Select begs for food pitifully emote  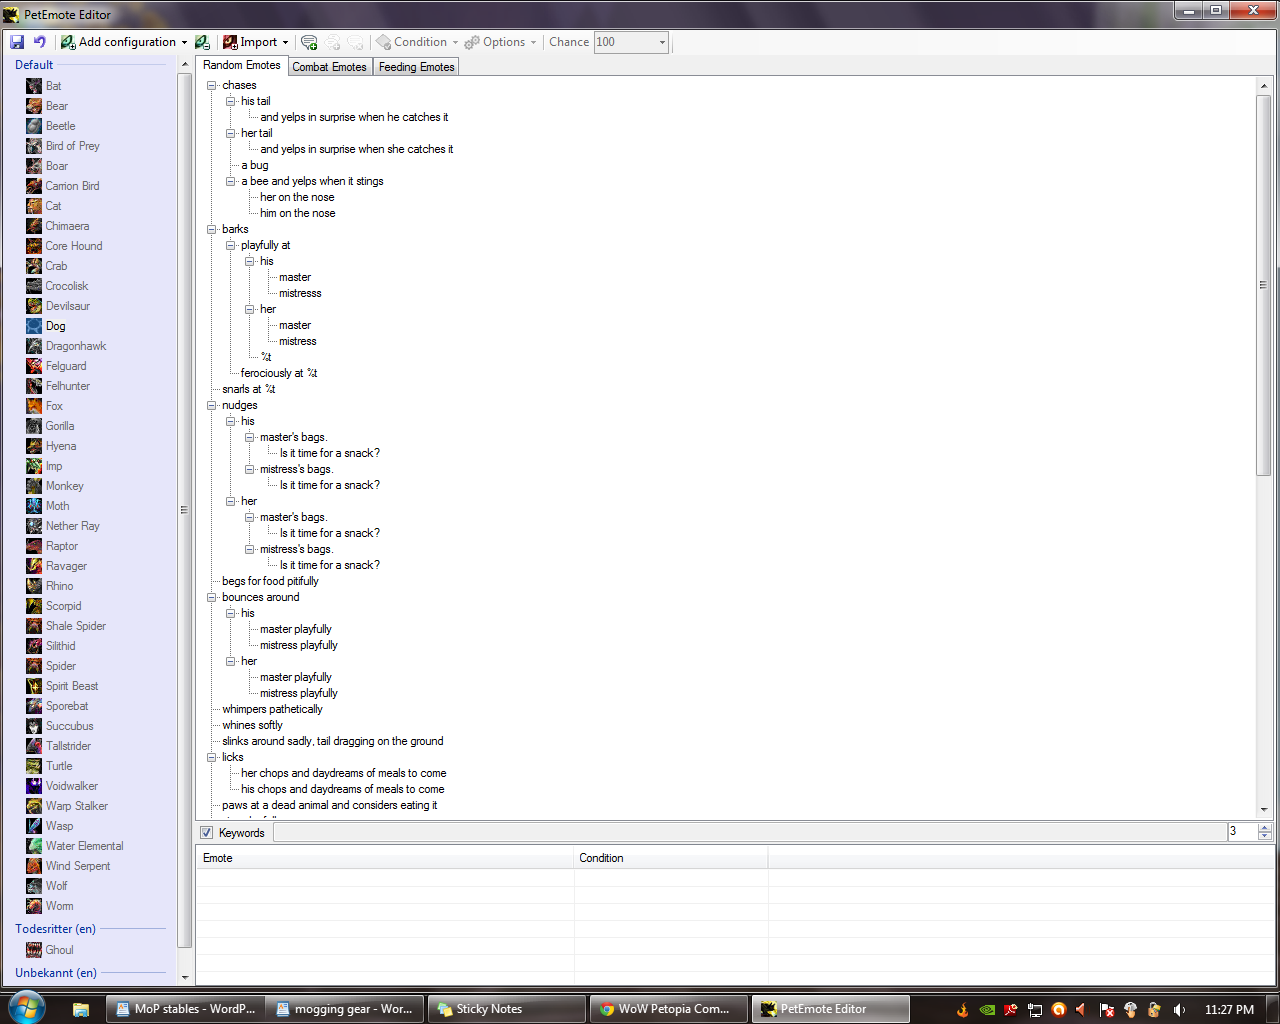click(x=270, y=581)
